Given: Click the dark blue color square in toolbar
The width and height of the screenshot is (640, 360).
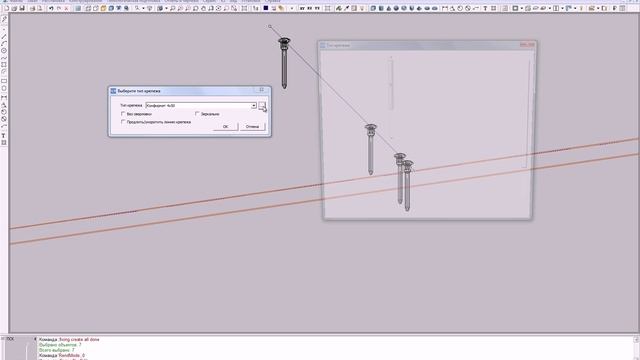Looking at the screenshot, I should point(266,8).
